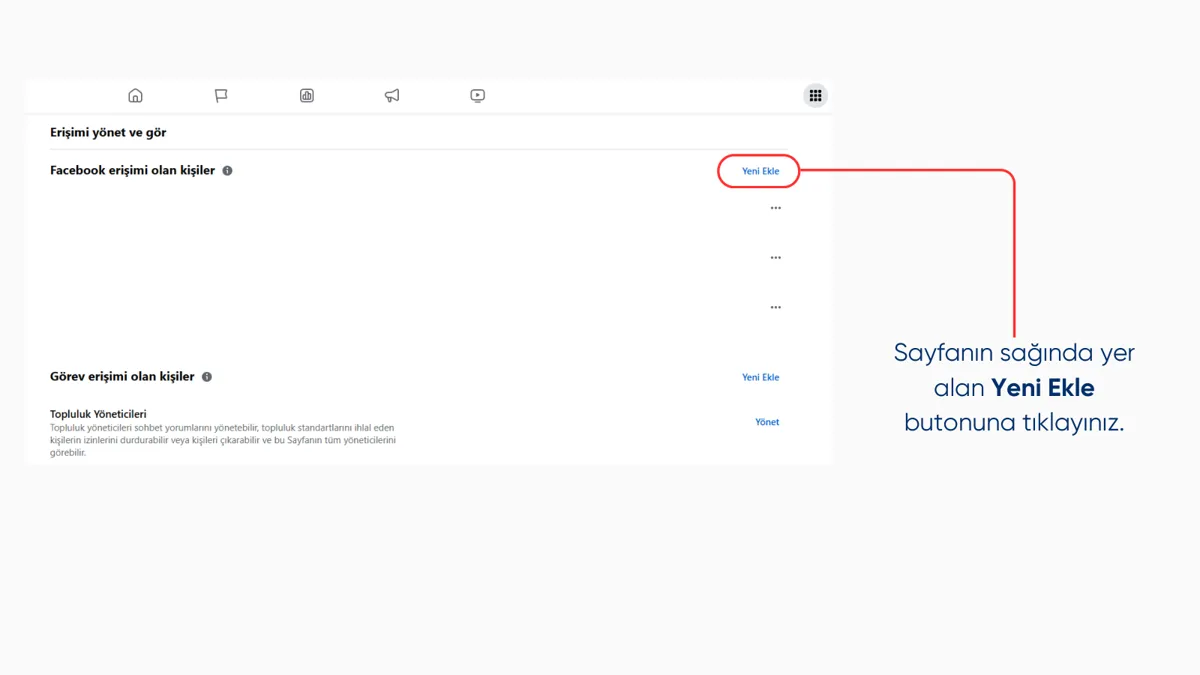Open the Insights bar chart icon
The height and width of the screenshot is (675, 1200).
click(307, 96)
